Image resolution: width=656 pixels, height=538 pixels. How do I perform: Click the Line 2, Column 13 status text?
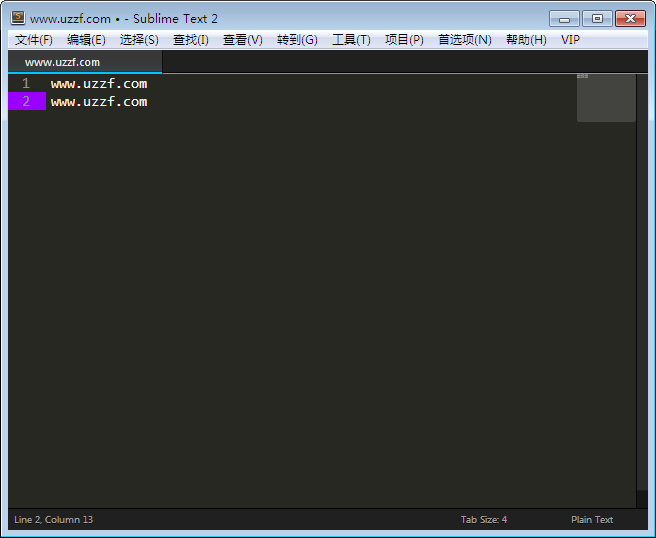point(54,520)
